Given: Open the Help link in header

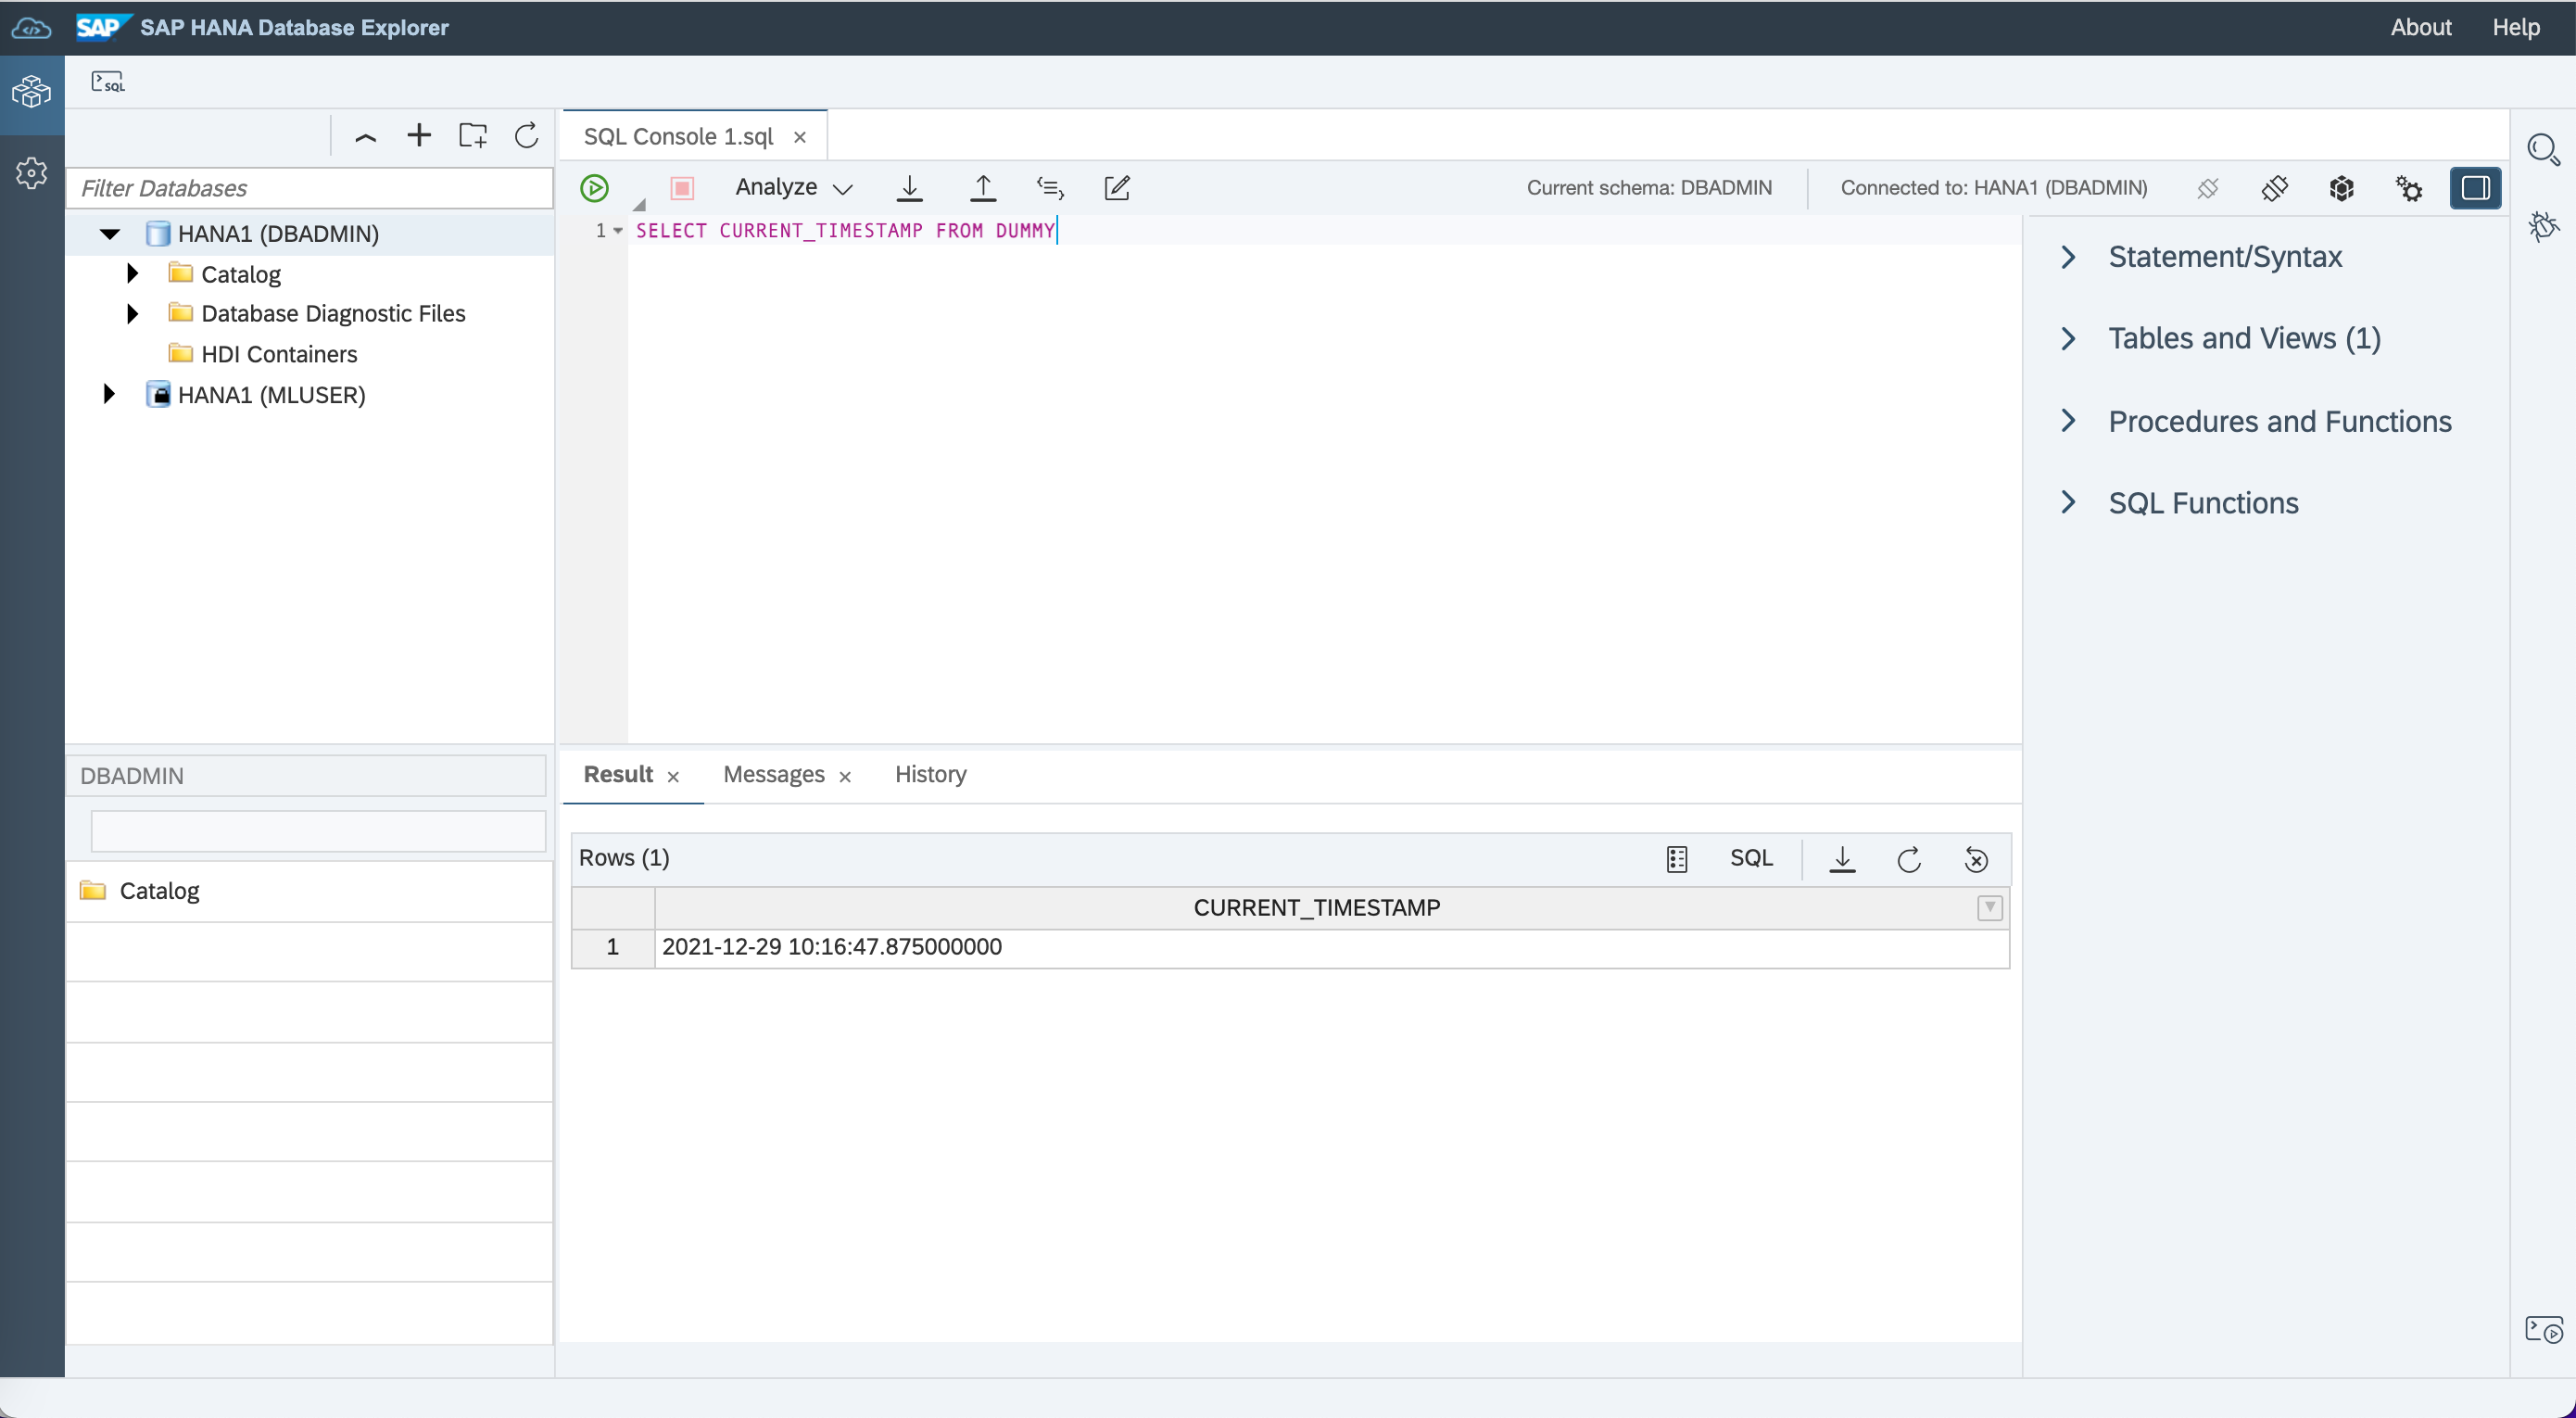Looking at the screenshot, I should coord(2515,27).
